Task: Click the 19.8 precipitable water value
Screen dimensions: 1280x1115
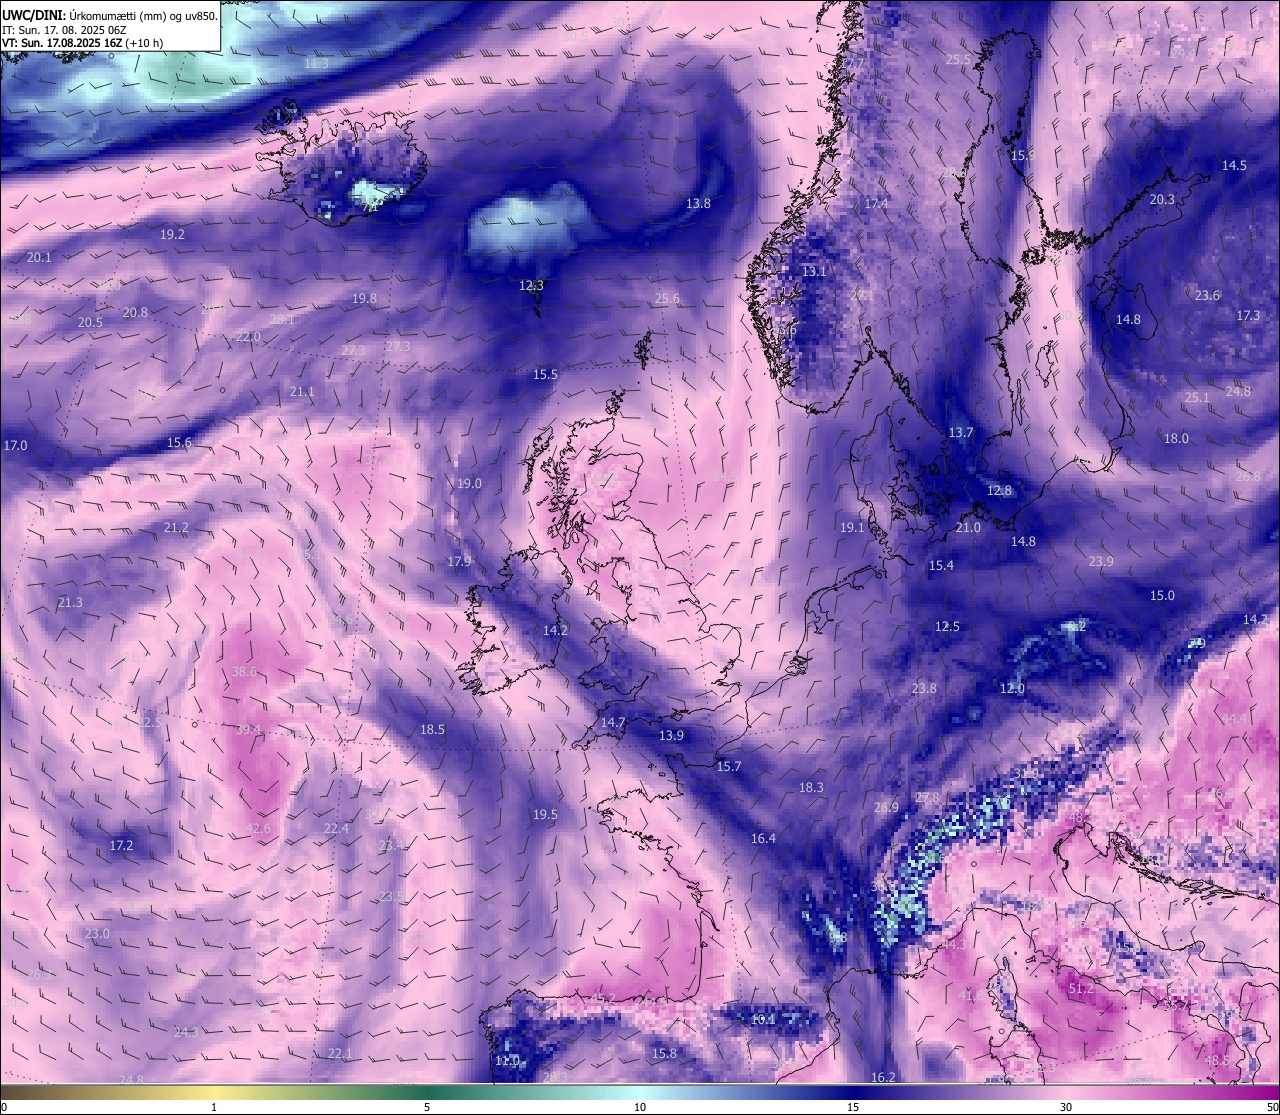Action: (x=364, y=298)
